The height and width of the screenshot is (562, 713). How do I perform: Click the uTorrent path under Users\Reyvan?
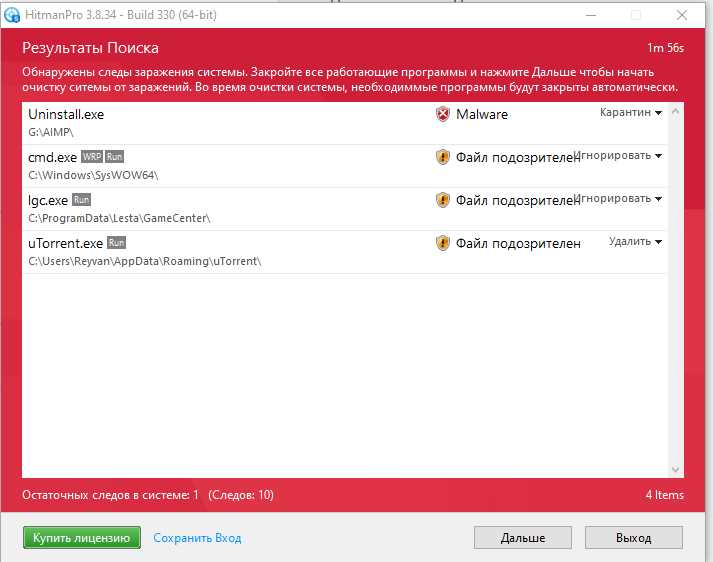[x=145, y=261]
